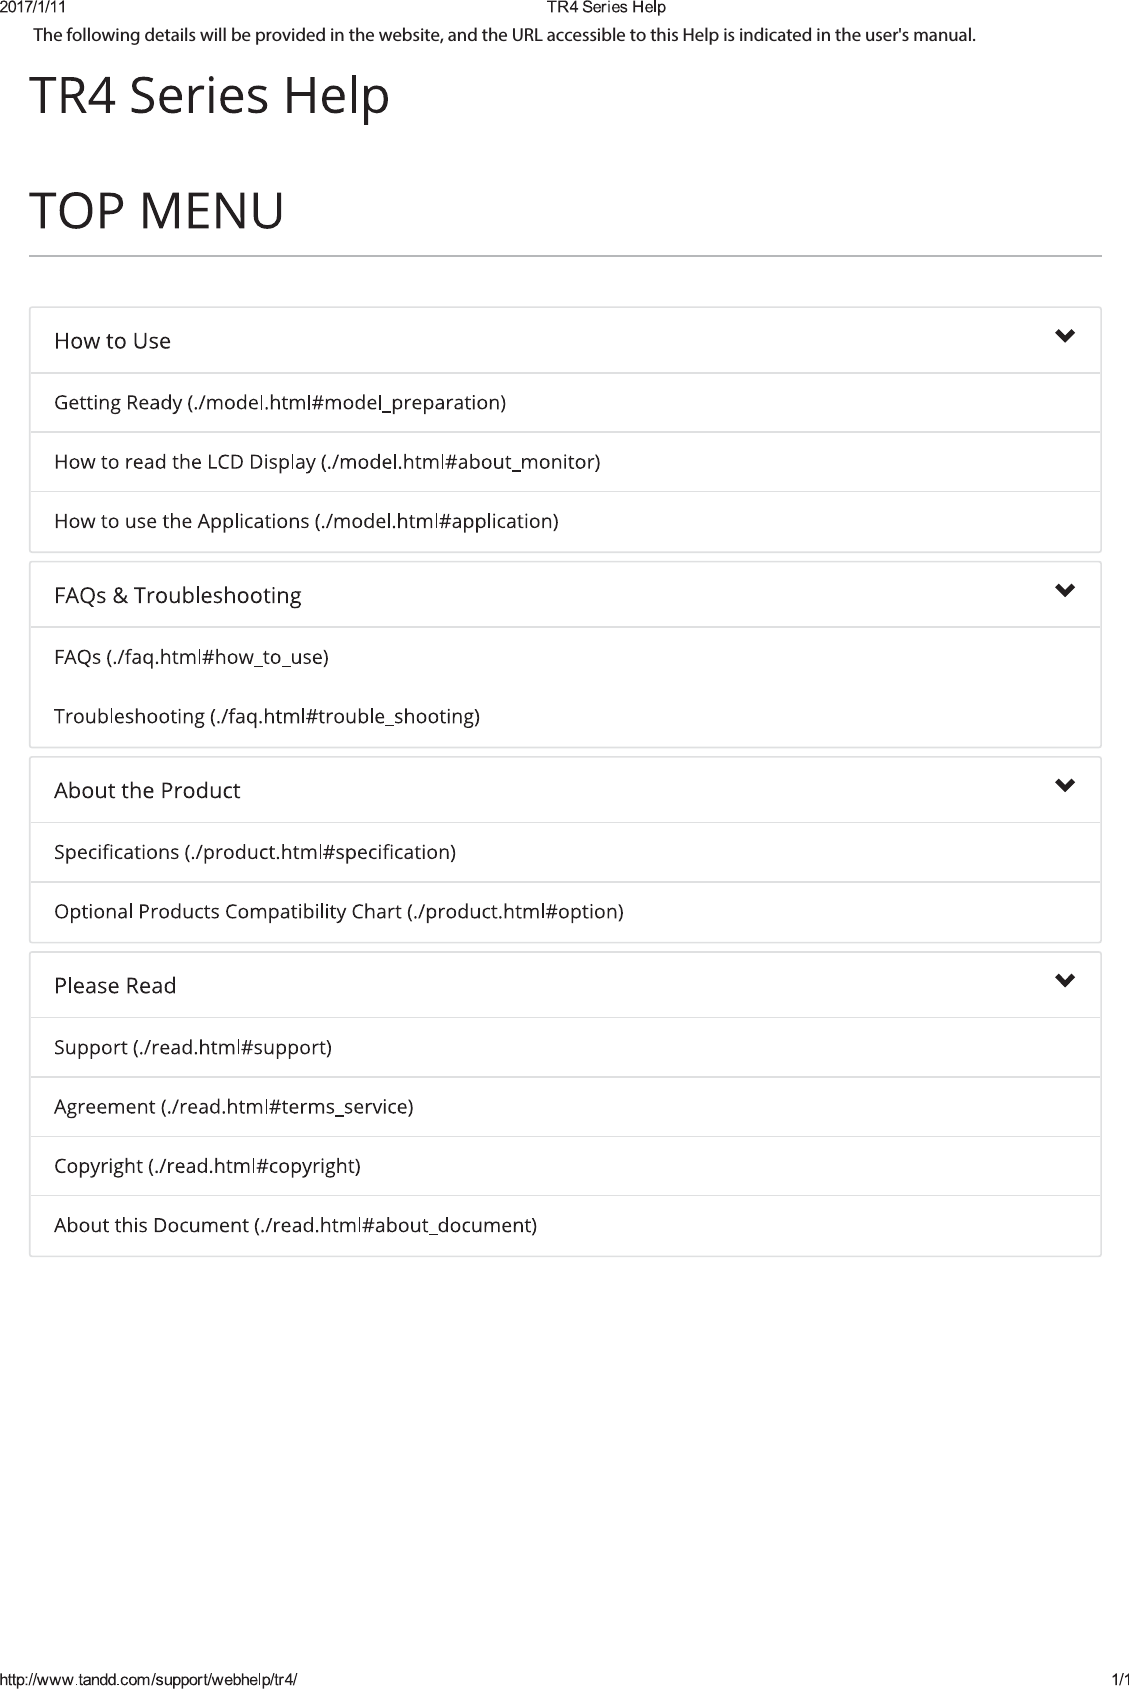Open the Troubleshooting link
1129x1689 pixels.
pyautogui.click(x=266, y=716)
